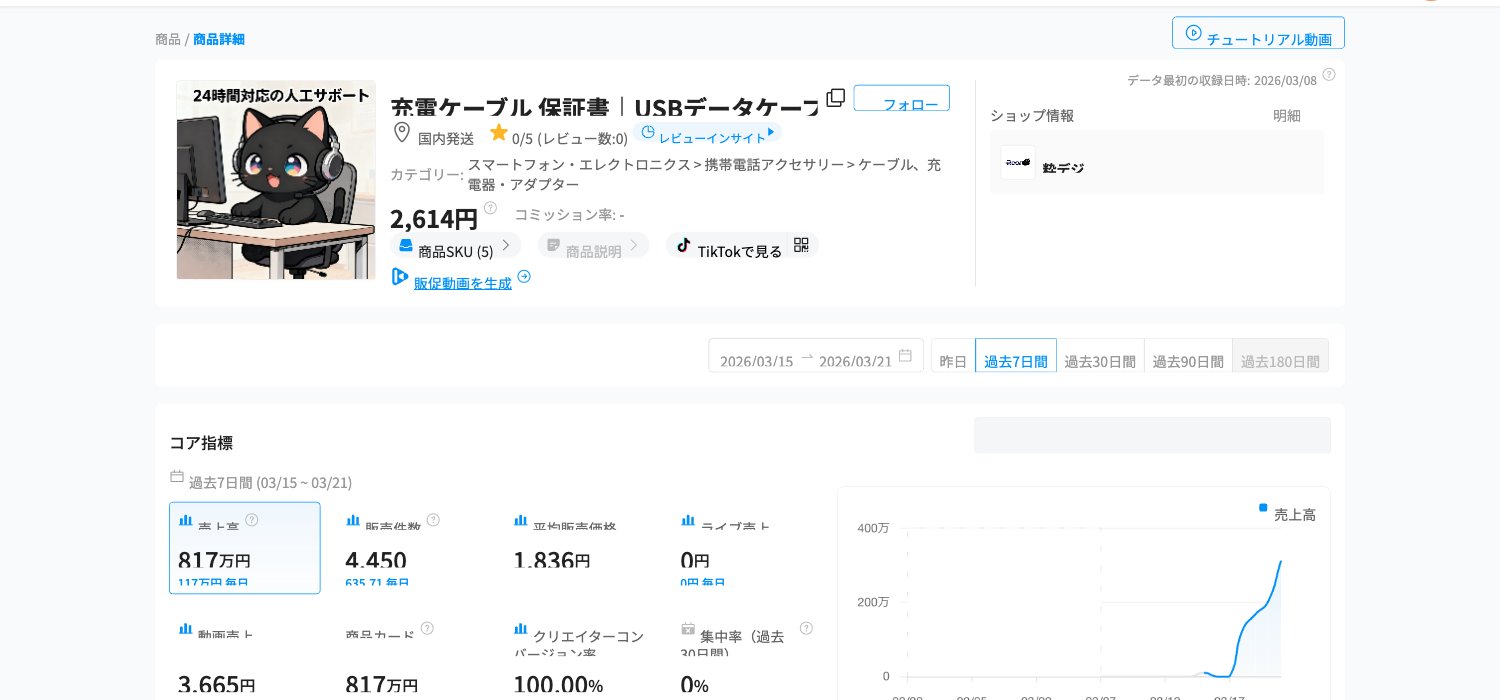Expand the 商品説明 description section

pyautogui.click(x=594, y=245)
